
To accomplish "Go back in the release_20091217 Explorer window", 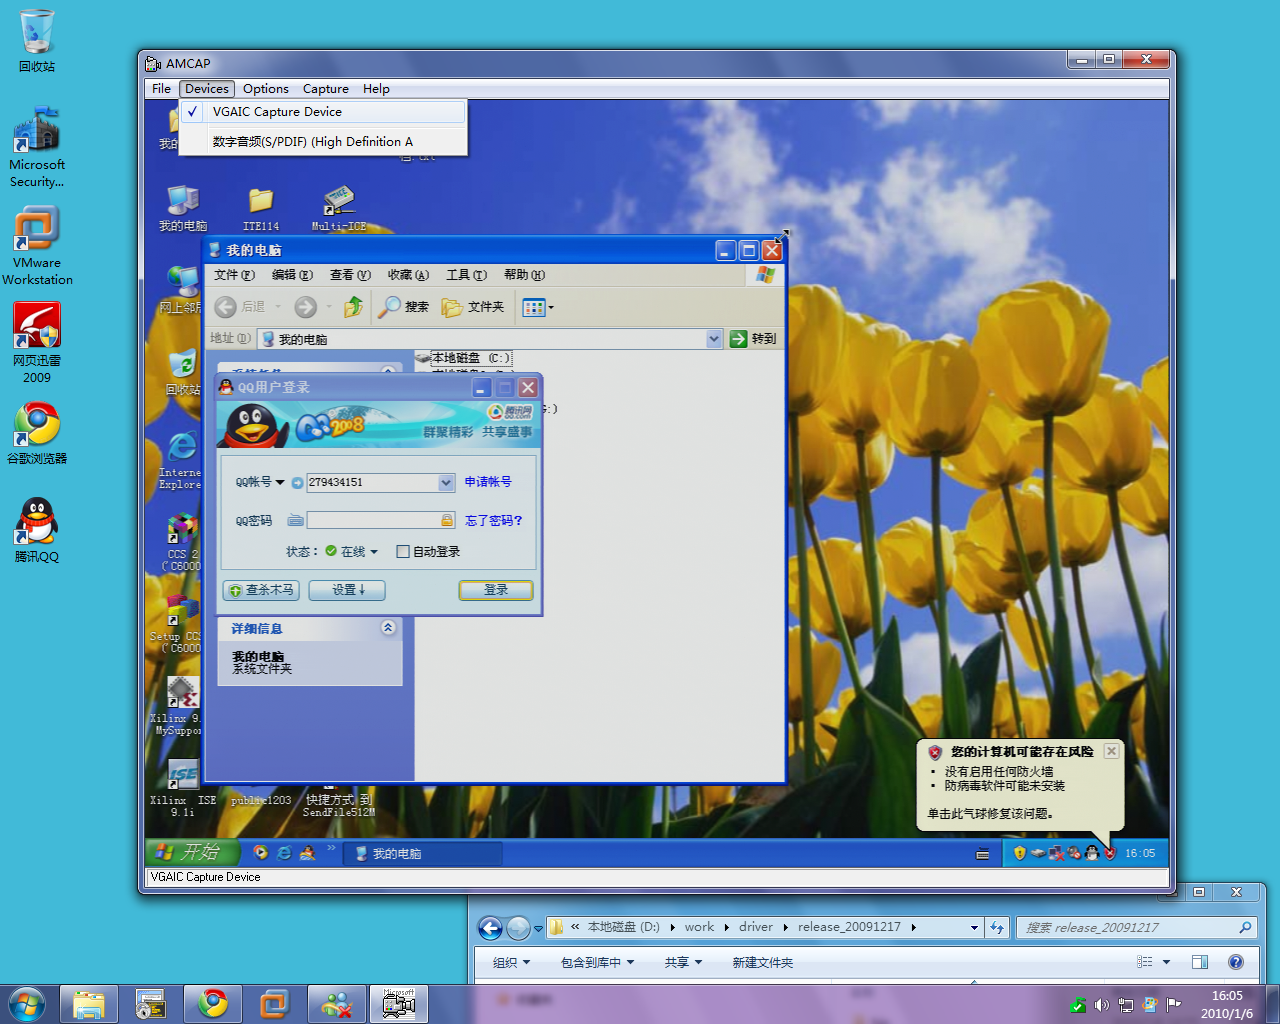I will [490, 928].
